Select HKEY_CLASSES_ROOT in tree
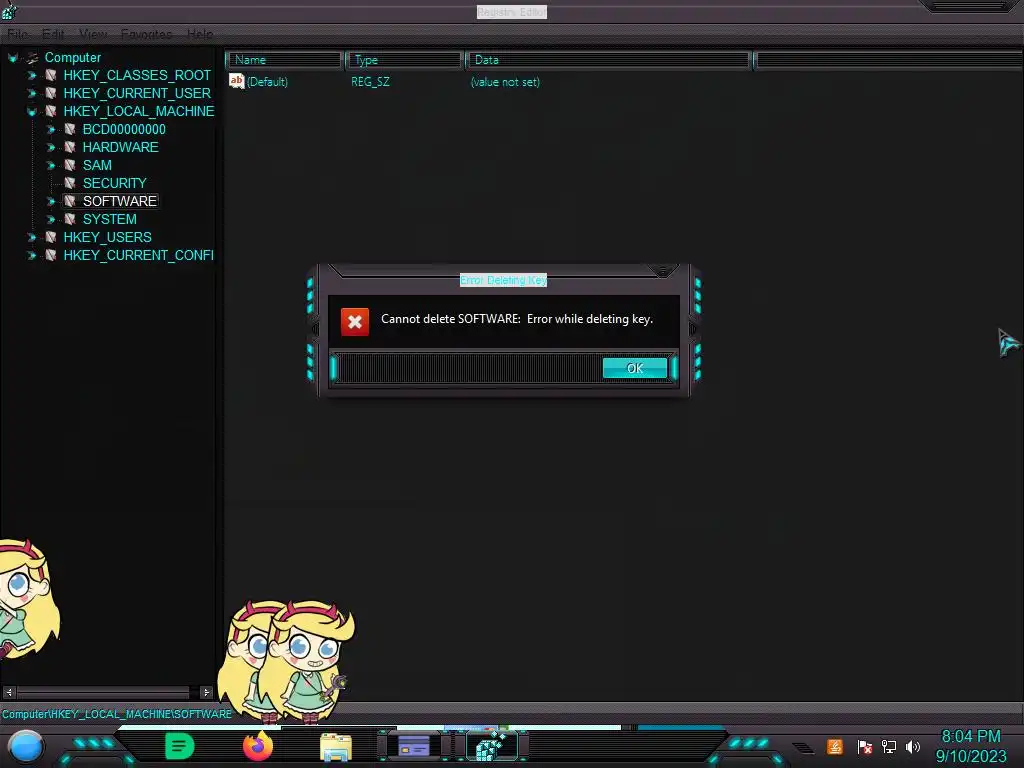The height and width of the screenshot is (768, 1024). (137, 75)
